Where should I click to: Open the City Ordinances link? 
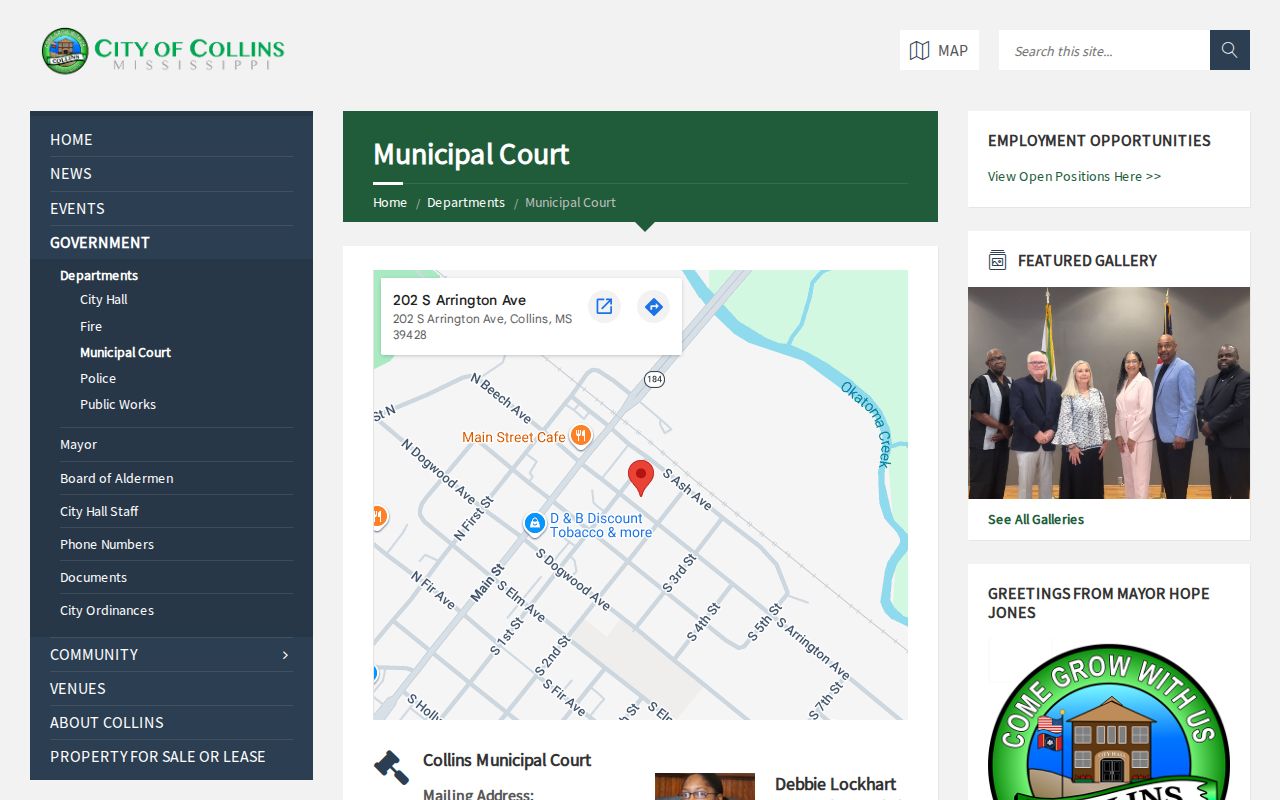(107, 610)
